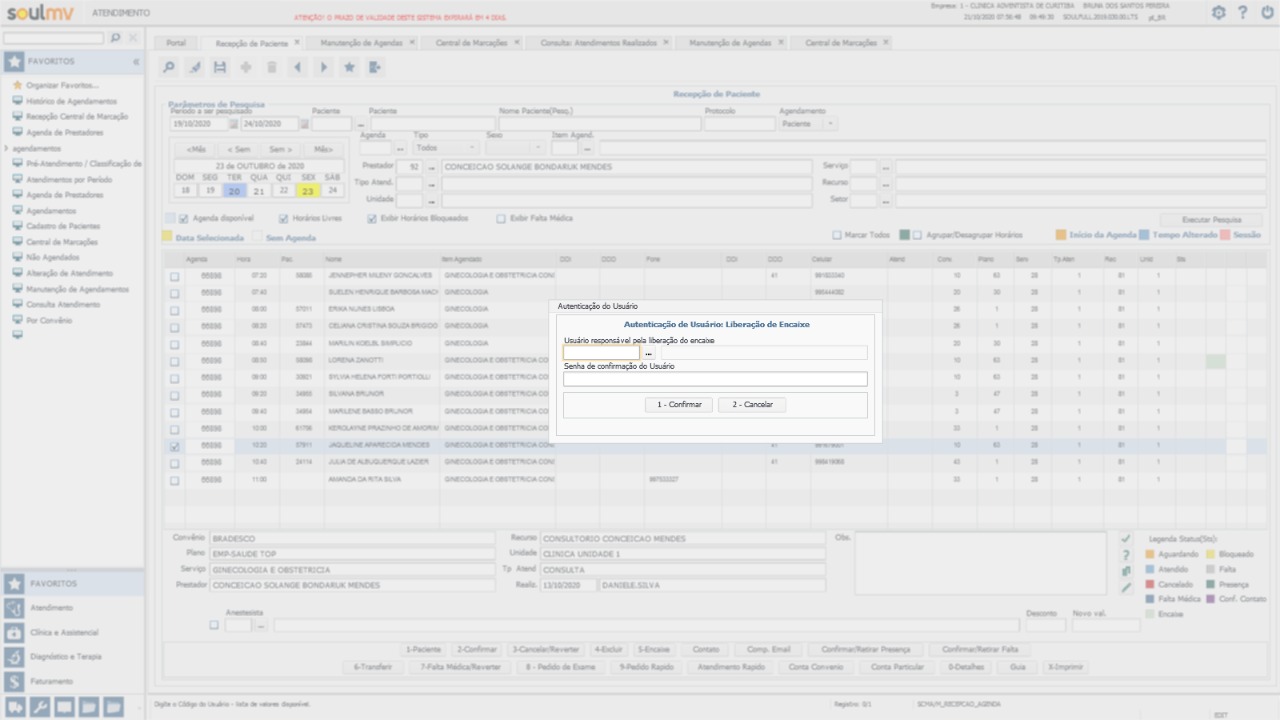Select the Recepção de Paciente tab
Viewport: 1280px width, 720px height.
point(252,43)
